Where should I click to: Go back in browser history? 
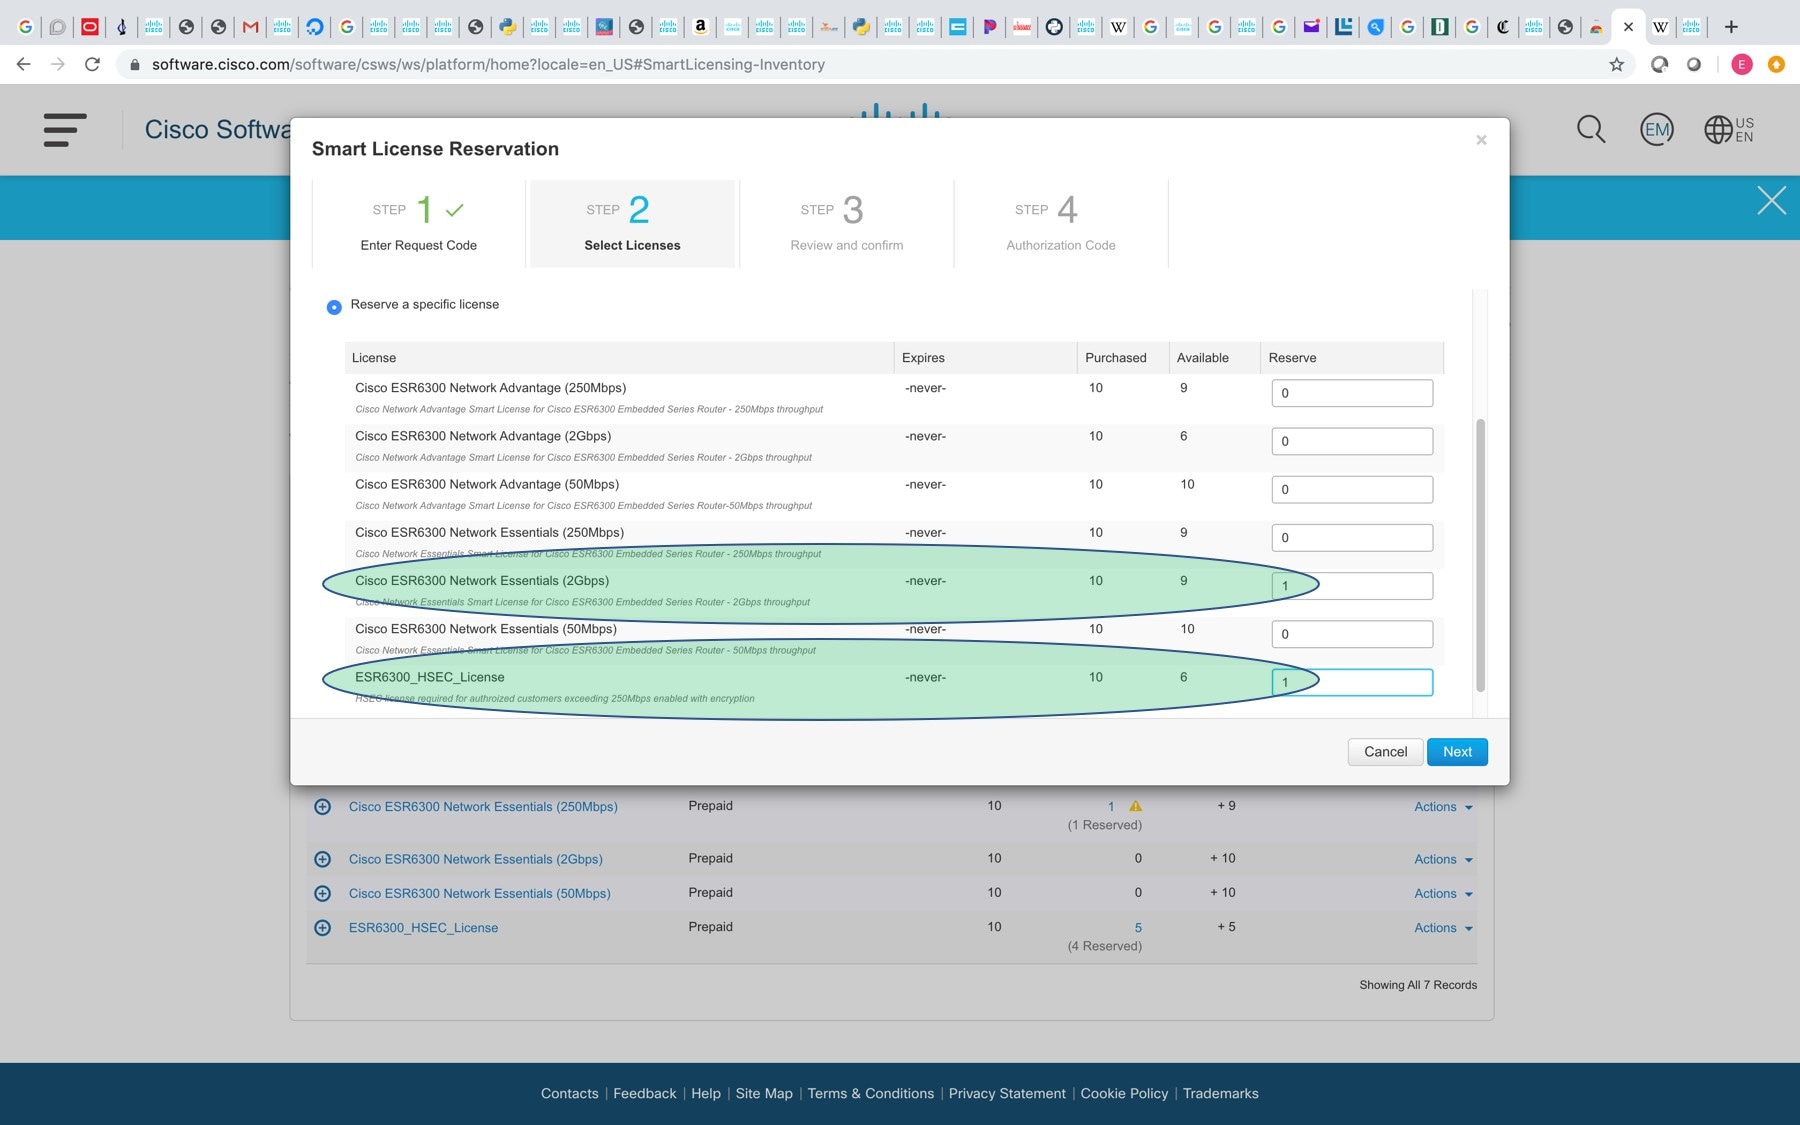pos(24,64)
